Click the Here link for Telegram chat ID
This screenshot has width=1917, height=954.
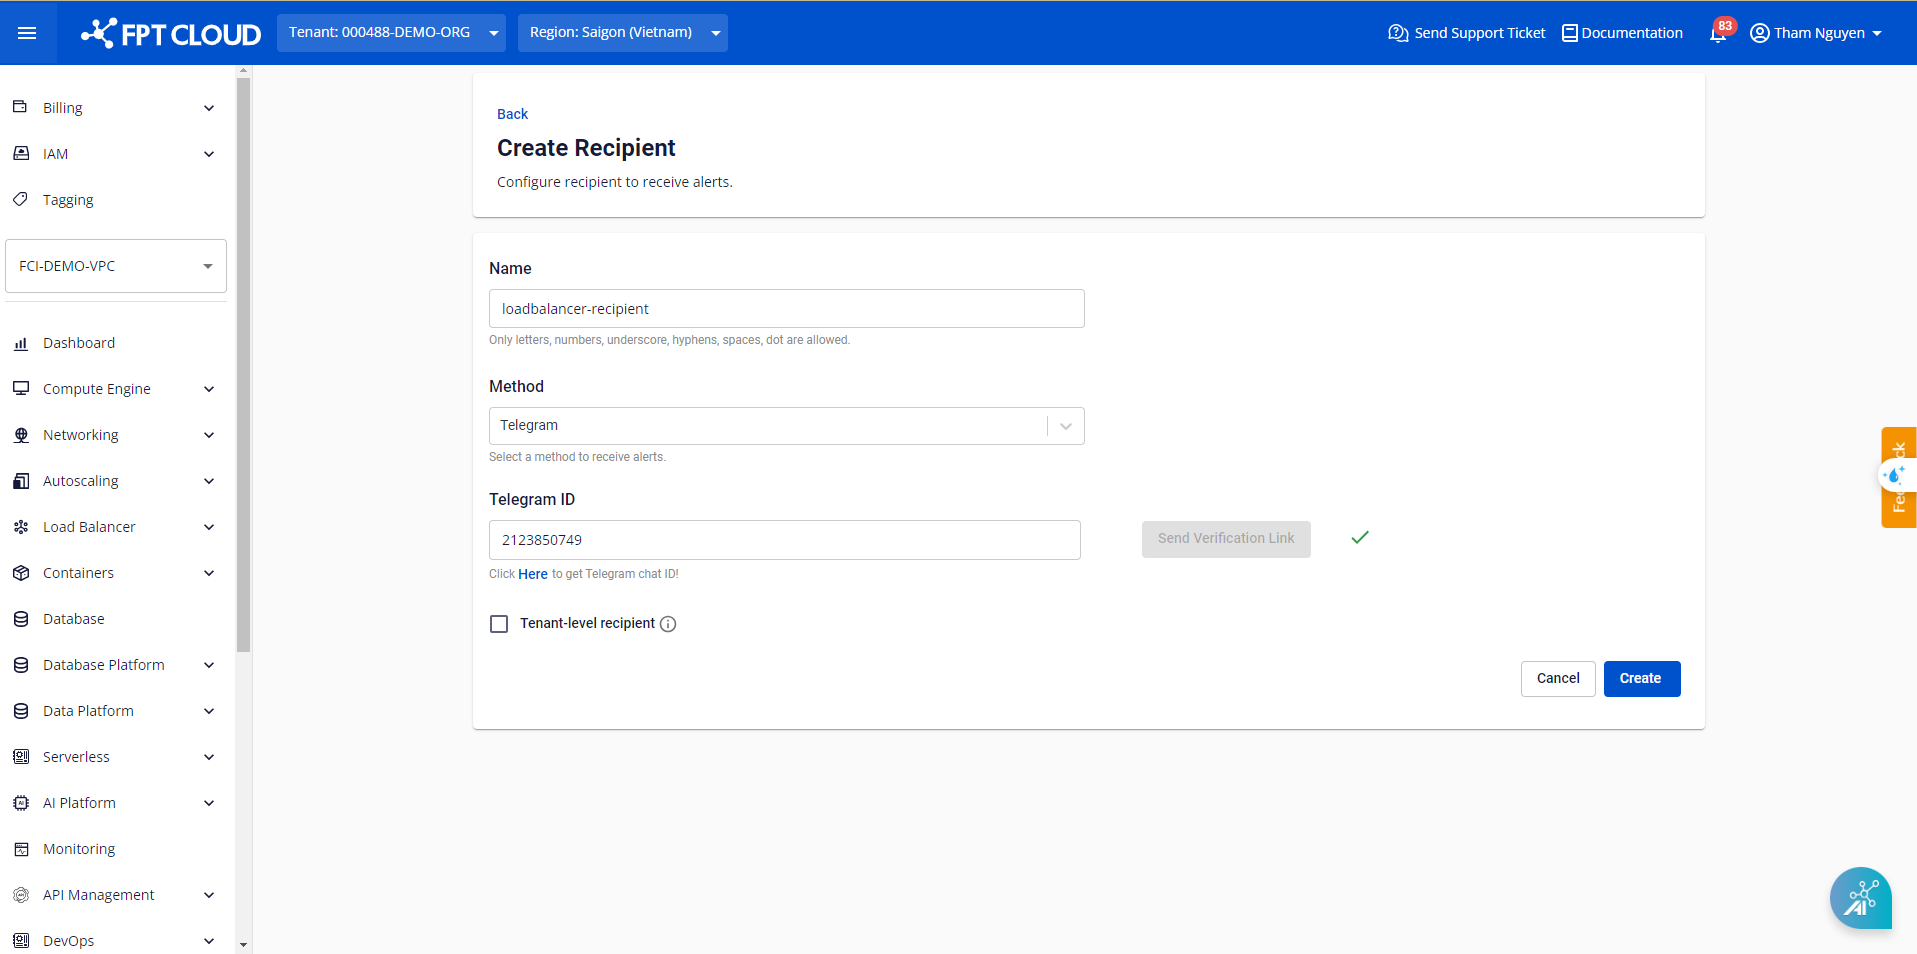[532, 574]
